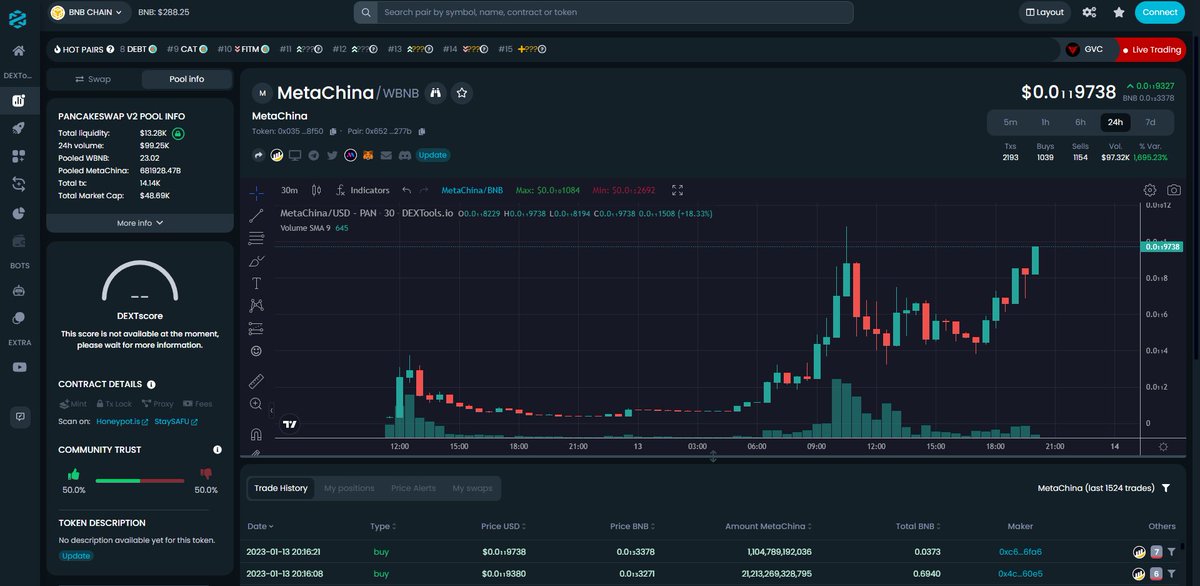Image resolution: width=1200 pixels, height=586 pixels.
Task: Undo last chart action
Action: tap(406, 190)
